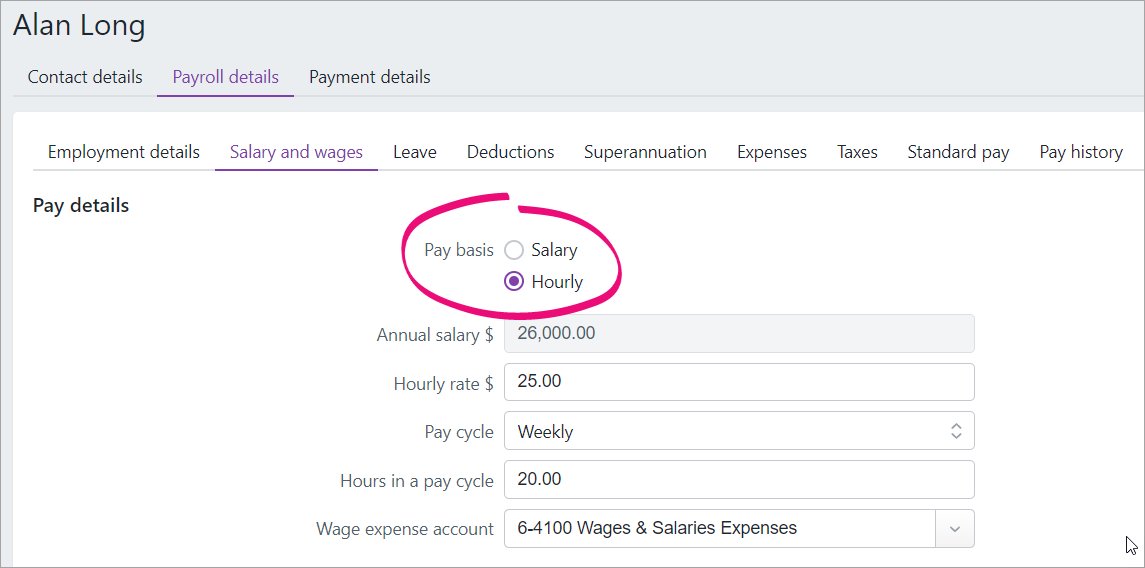Switch to the Contact details tab
Image resolution: width=1145 pixels, height=568 pixels.
coord(85,77)
